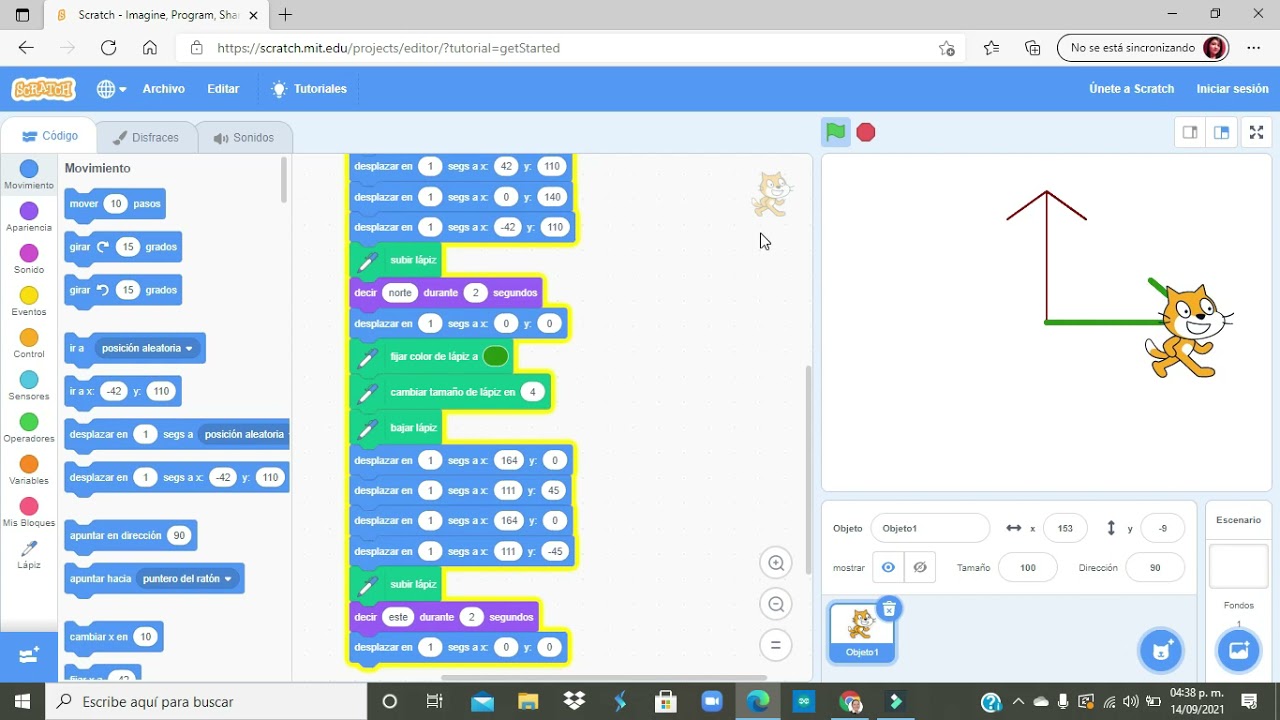Open the browser favorites star icon
The image size is (1280, 720).
point(991,48)
